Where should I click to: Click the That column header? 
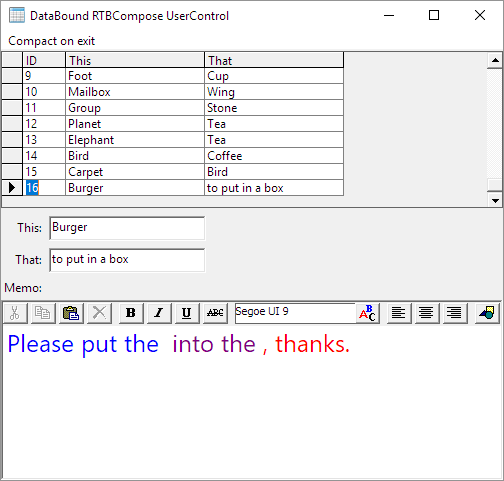coord(274,60)
